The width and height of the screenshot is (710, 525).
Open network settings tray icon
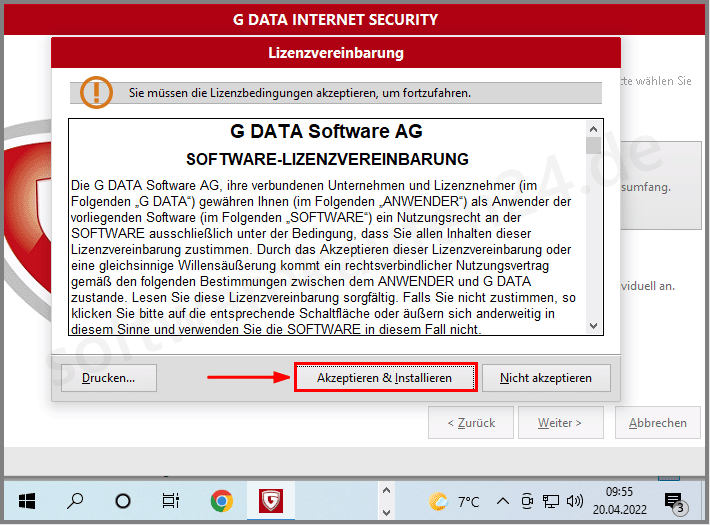[550, 500]
